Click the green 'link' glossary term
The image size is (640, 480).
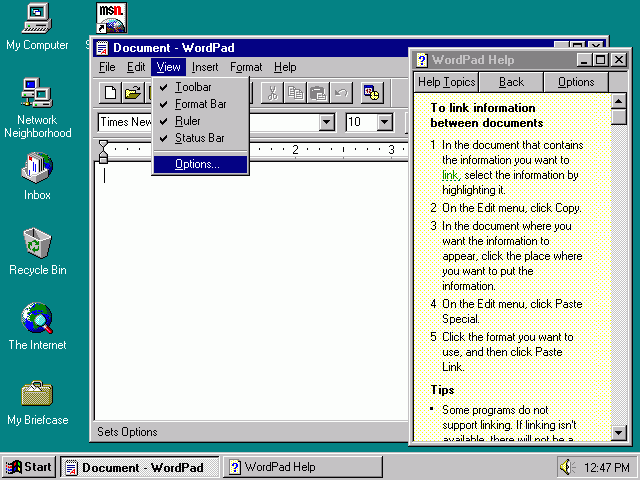pyautogui.click(x=451, y=175)
